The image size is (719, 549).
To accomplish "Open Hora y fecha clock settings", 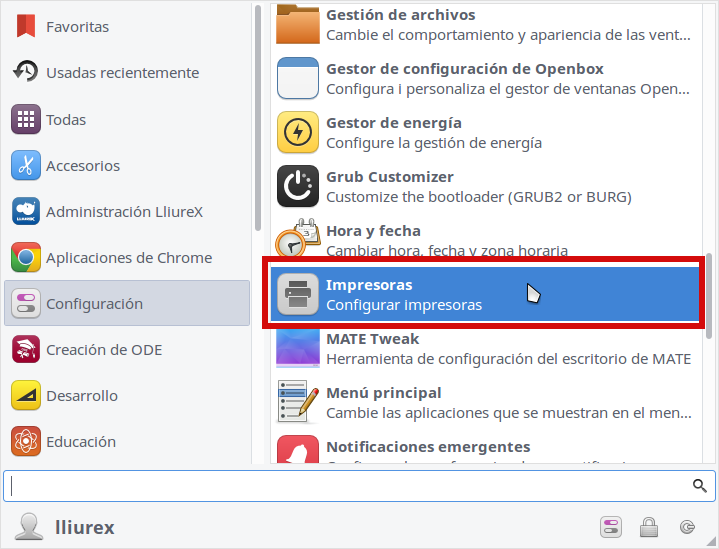I will (x=484, y=240).
